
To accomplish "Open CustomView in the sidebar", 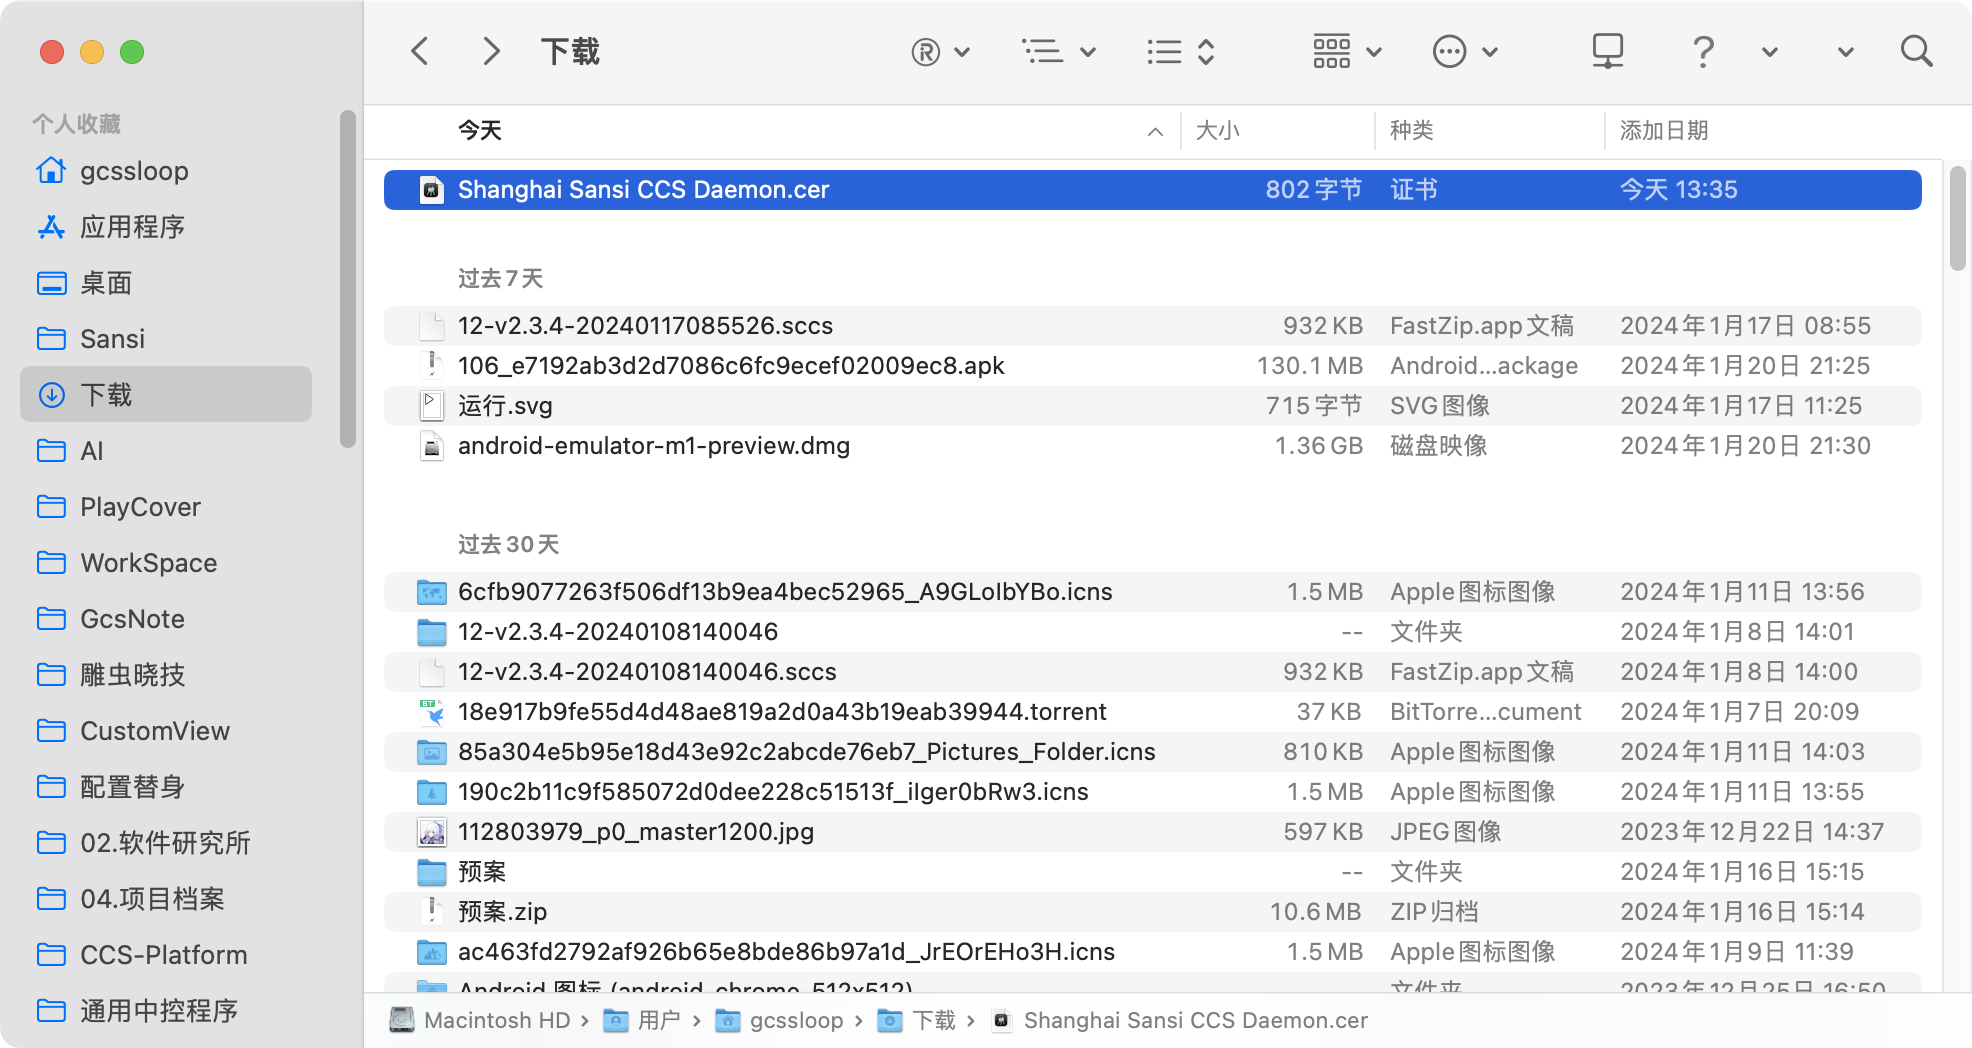I will coord(165,731).
